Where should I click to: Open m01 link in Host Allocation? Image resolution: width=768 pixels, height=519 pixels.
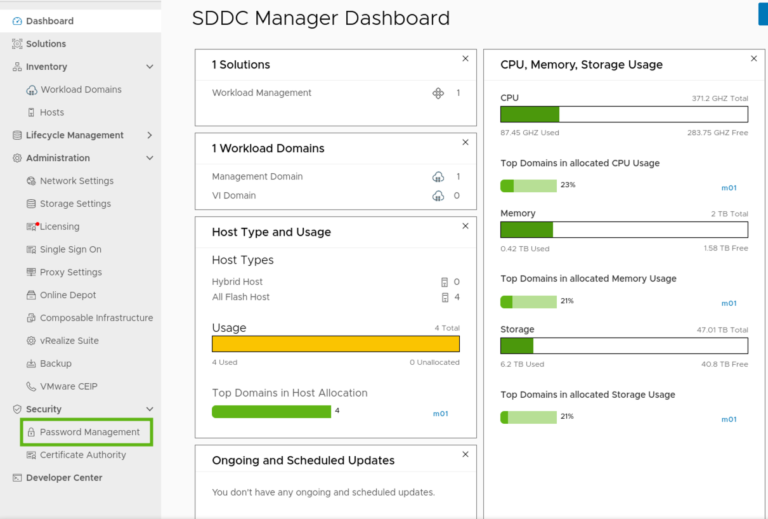pos(440,414)
